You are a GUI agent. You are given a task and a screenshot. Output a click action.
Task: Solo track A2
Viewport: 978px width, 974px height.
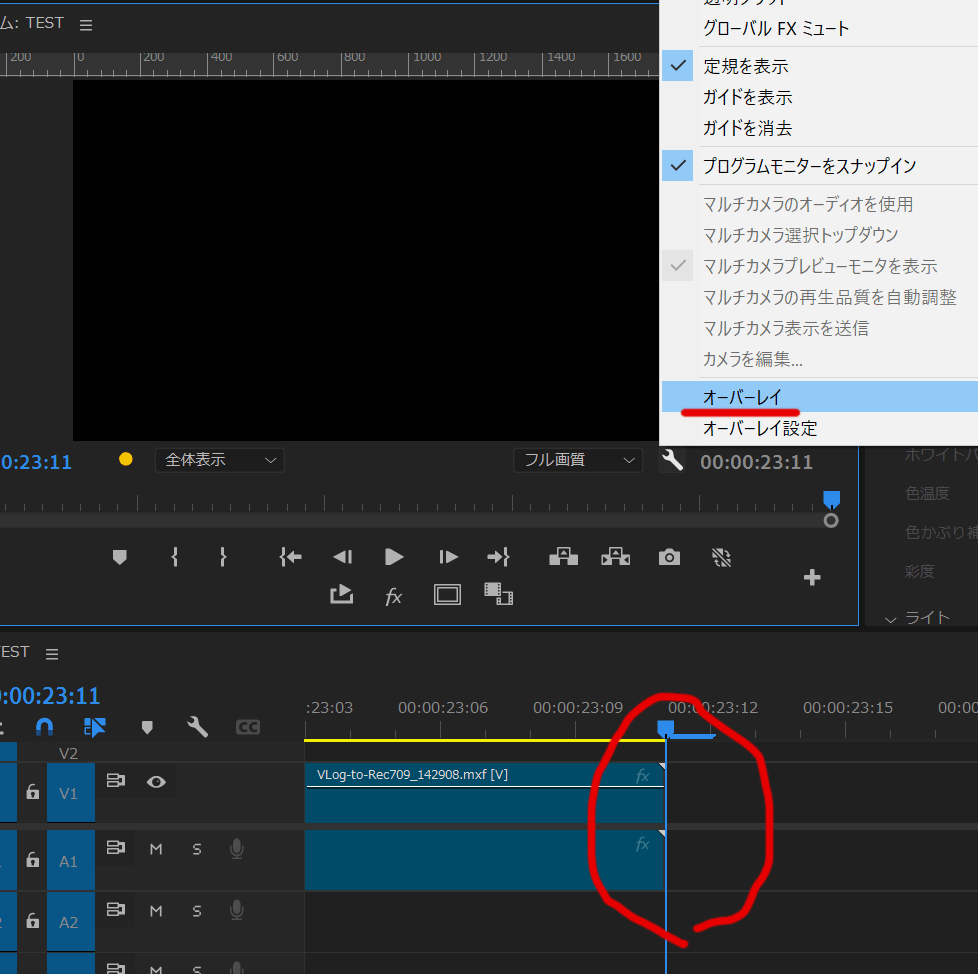[x=196, y=911]
